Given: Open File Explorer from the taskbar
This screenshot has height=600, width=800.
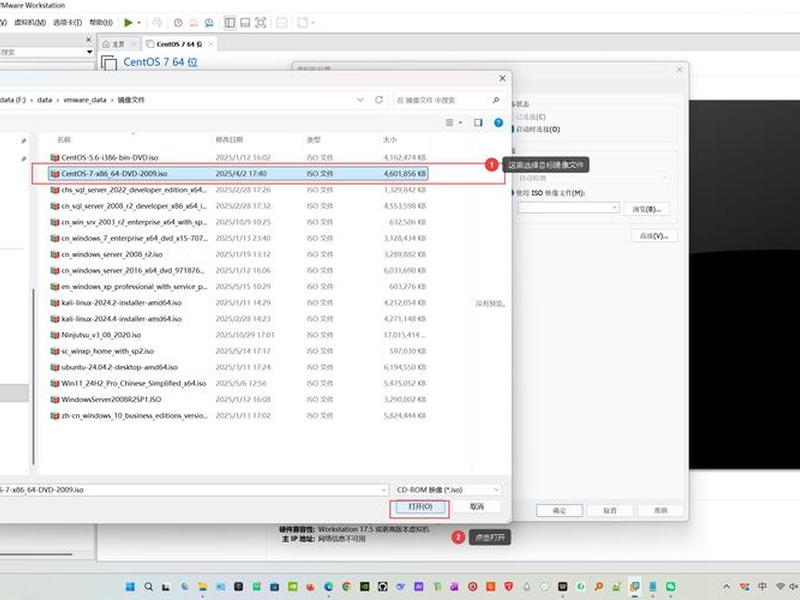Looking at the screenshot, I should tap(203, 587).
